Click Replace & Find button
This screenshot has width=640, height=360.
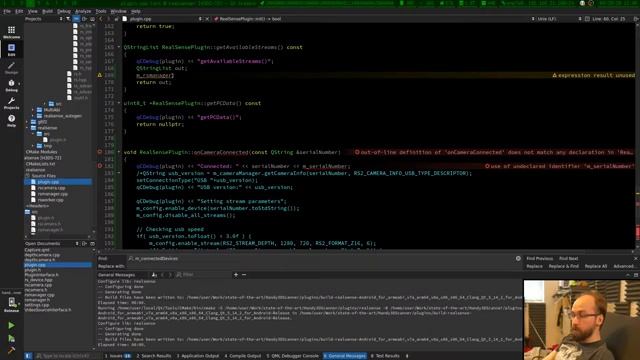[x=564, y=266]
